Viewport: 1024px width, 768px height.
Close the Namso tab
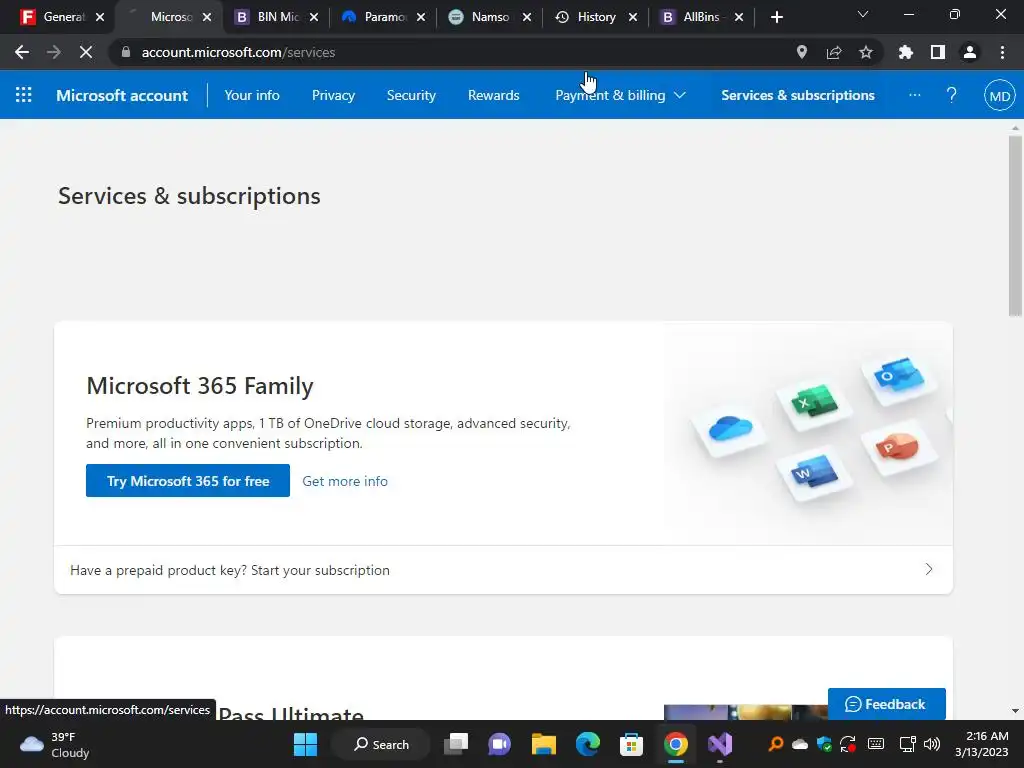point(527,17)
